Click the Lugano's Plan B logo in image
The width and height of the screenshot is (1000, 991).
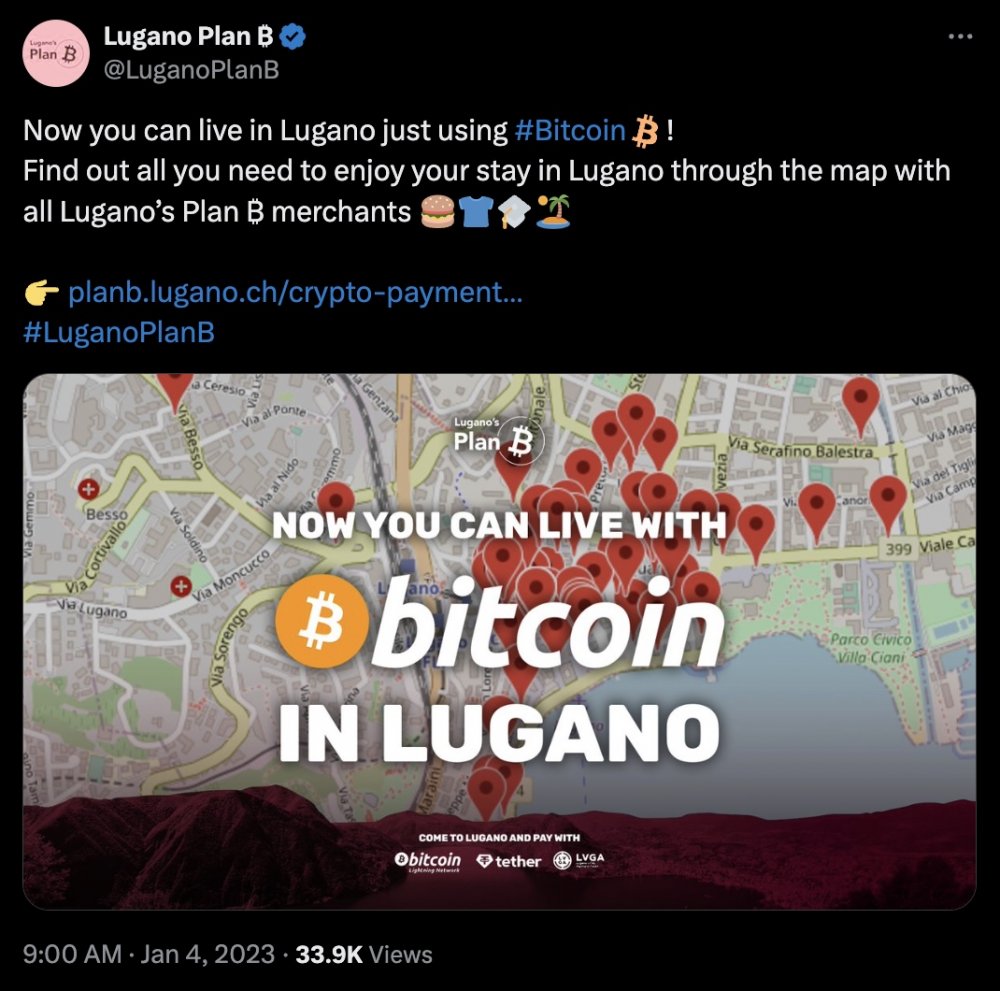coord(499,439)
